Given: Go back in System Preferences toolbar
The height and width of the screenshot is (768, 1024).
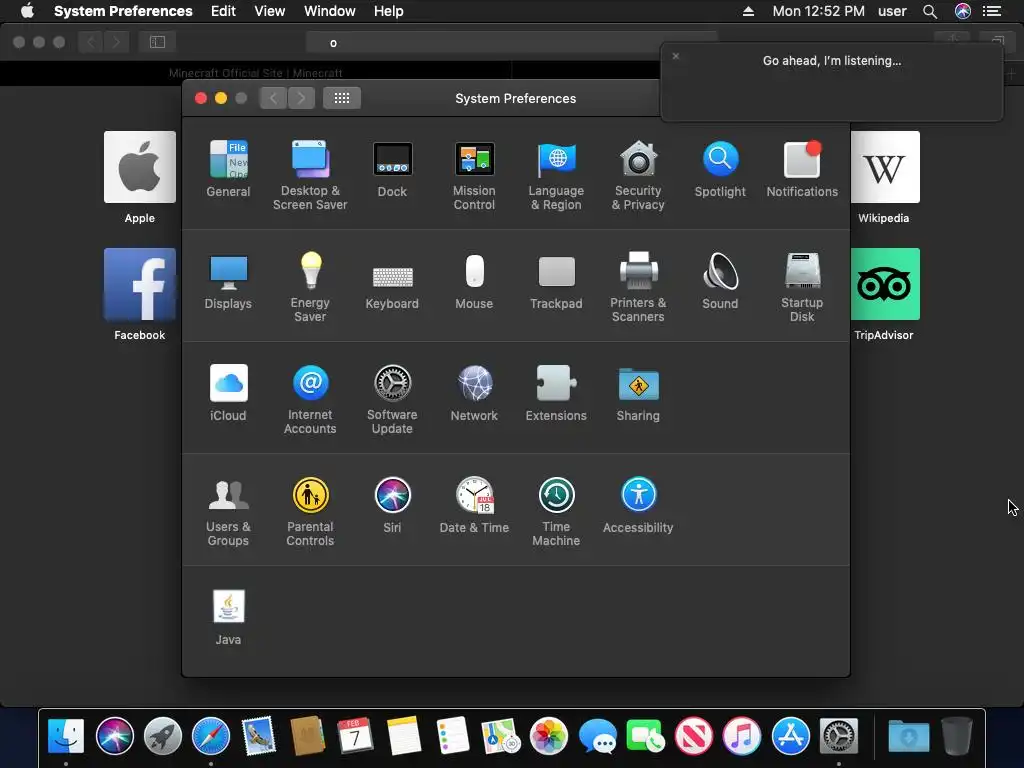Looking at the screenshot, I should [x=274, y=98].
